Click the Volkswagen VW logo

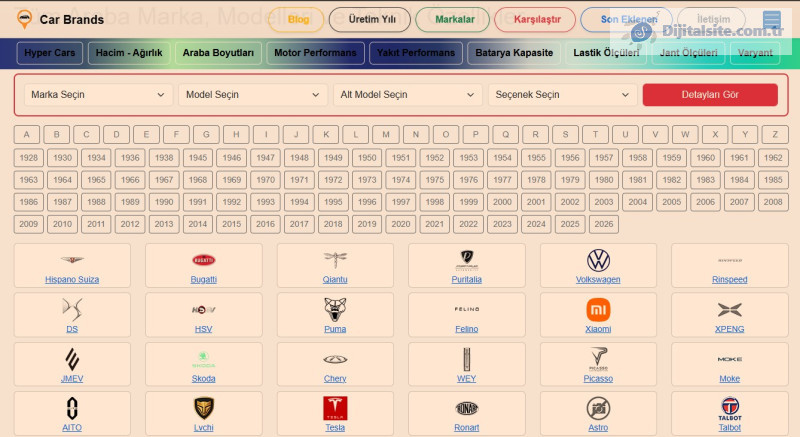coord(598,260)
